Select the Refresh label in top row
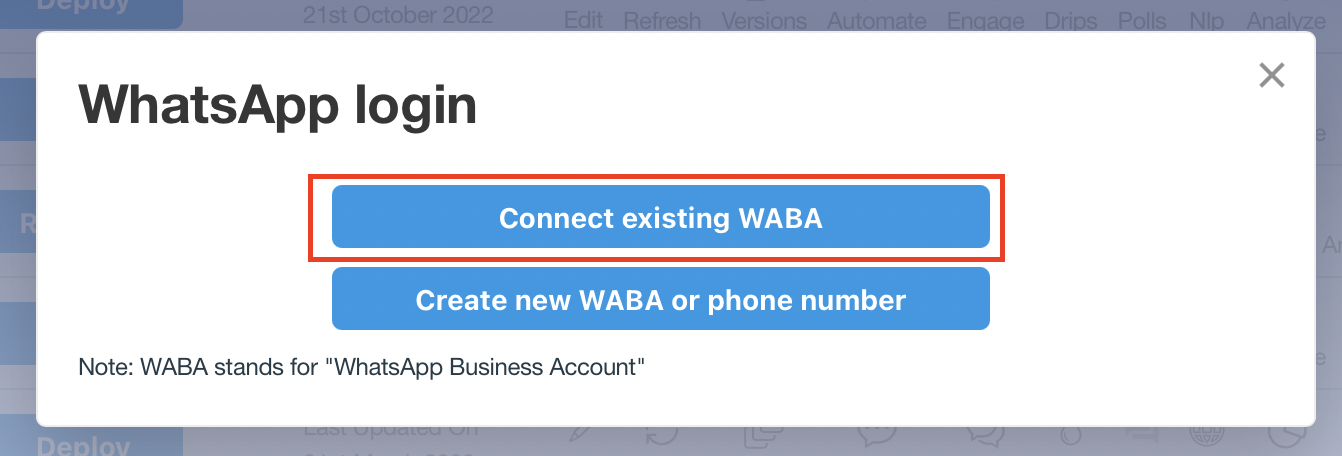This screenshot has height=456, width=1342. coord(660,20)
